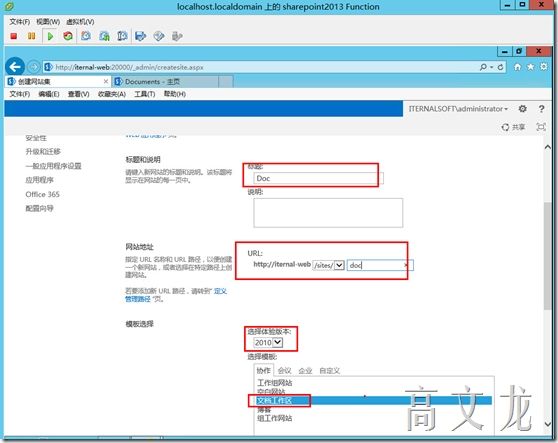Image resolution: width=558 pixels, height=443 pixels.
Task: Select 组工作网站 template
Action: (x=274, y=418)
